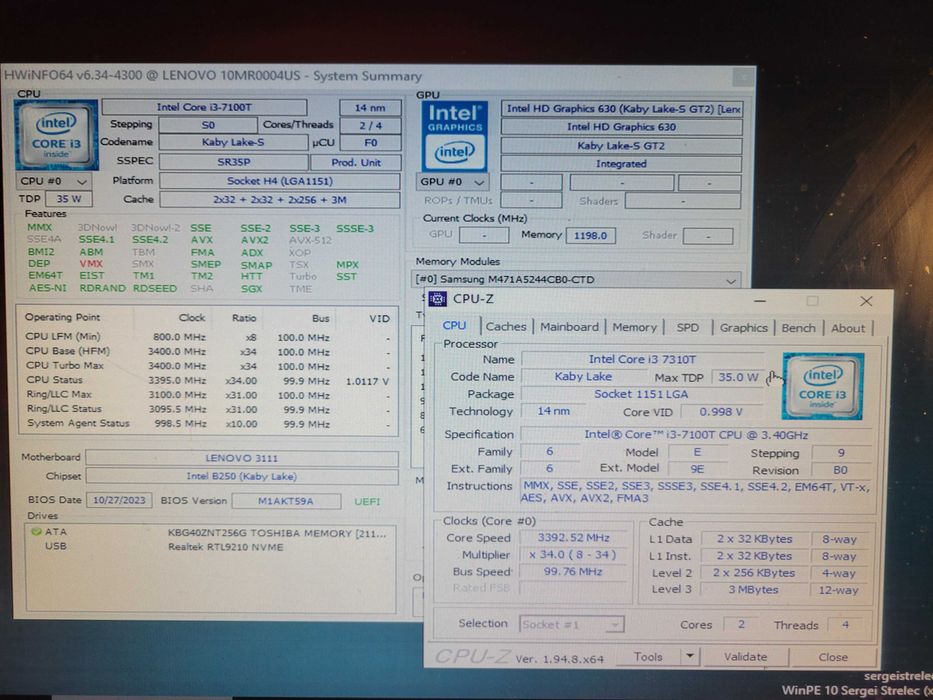Open the Memory tab in CPU-Z
This screenshot has width=933, height=700.
pos(634,327)
